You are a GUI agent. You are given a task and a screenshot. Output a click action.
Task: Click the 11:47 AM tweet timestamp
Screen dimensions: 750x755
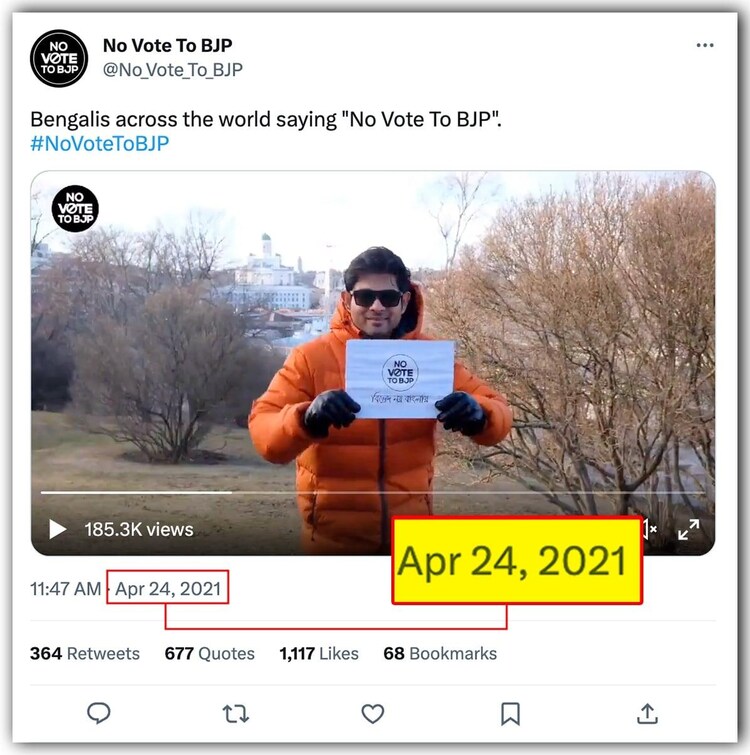pos(65,589)
